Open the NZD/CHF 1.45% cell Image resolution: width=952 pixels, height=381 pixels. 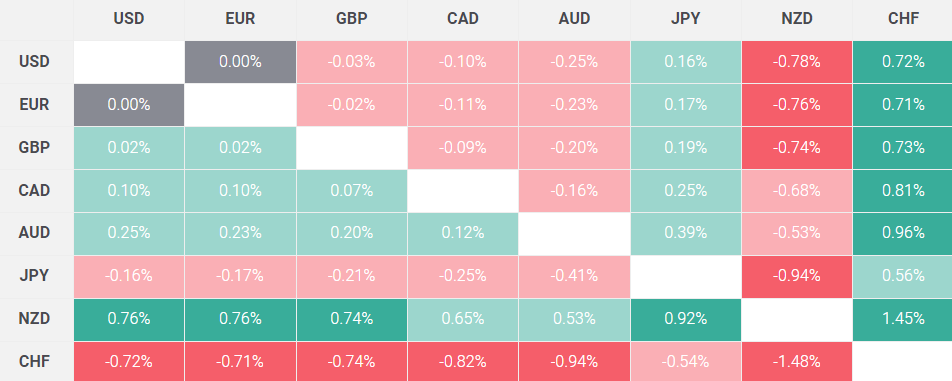coord(903,320)
